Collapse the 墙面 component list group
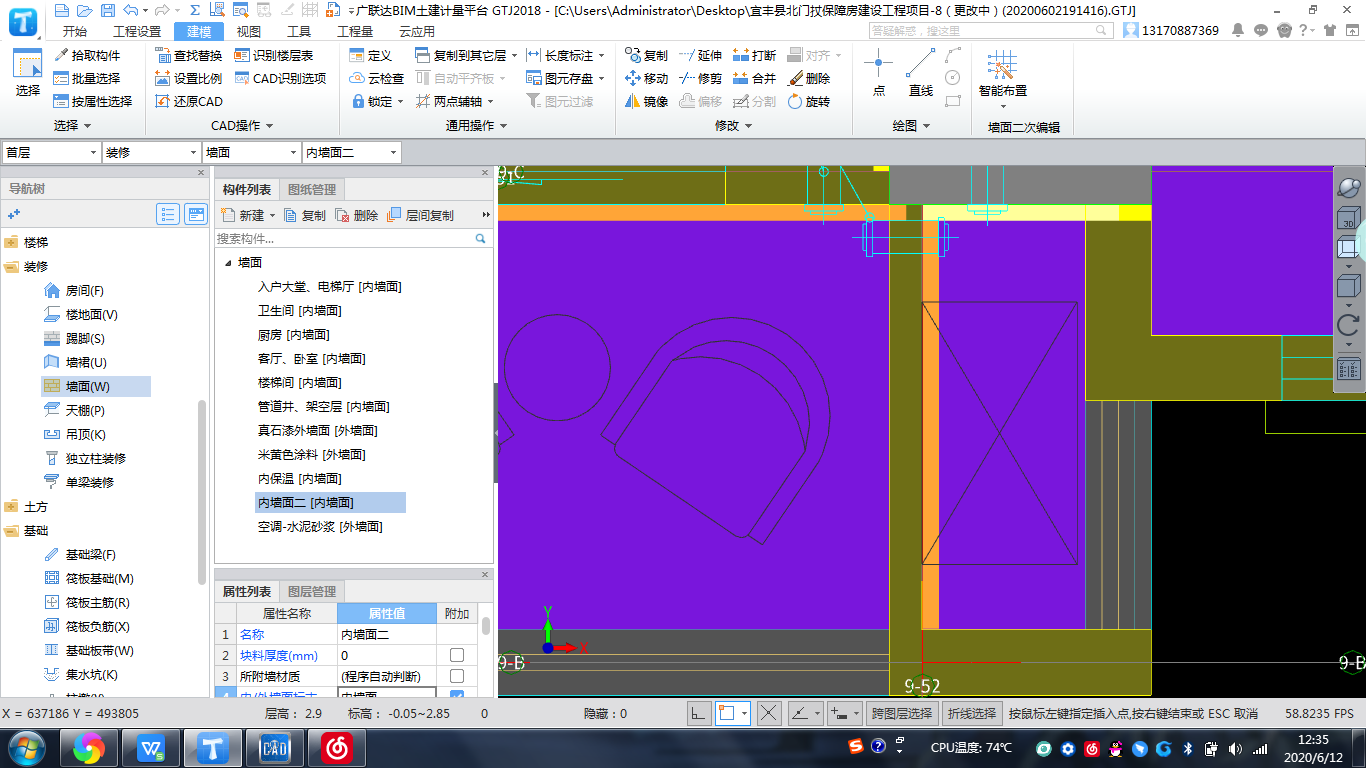 pyautogui.click(x=228, y=262)
